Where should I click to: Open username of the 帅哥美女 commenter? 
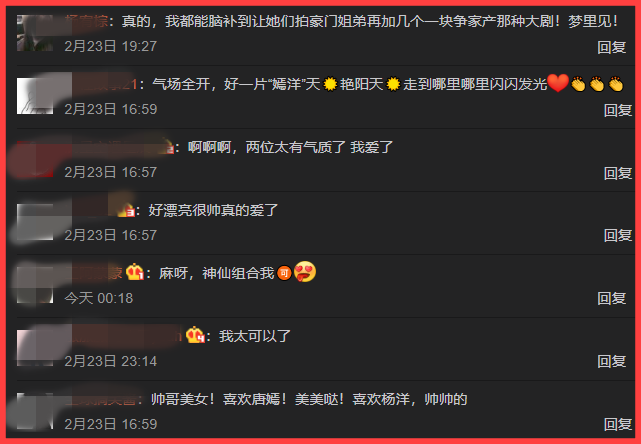(x=102, y=399)
